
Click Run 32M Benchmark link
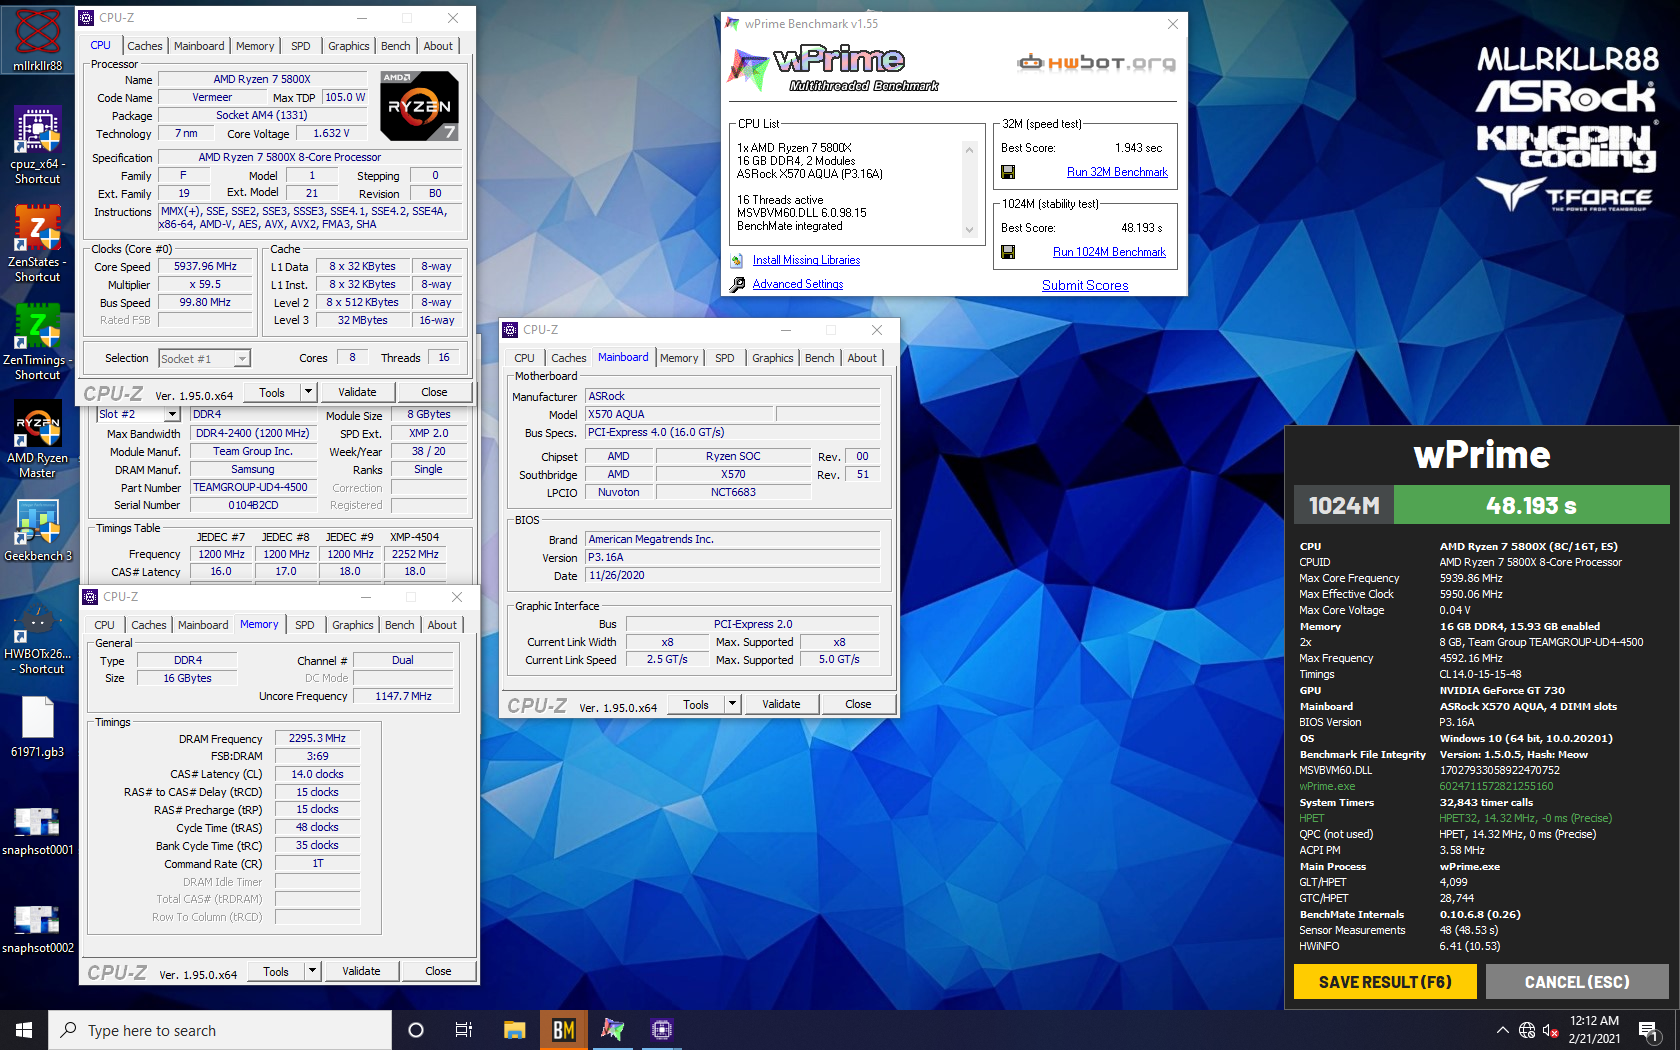coord(1117,172)
